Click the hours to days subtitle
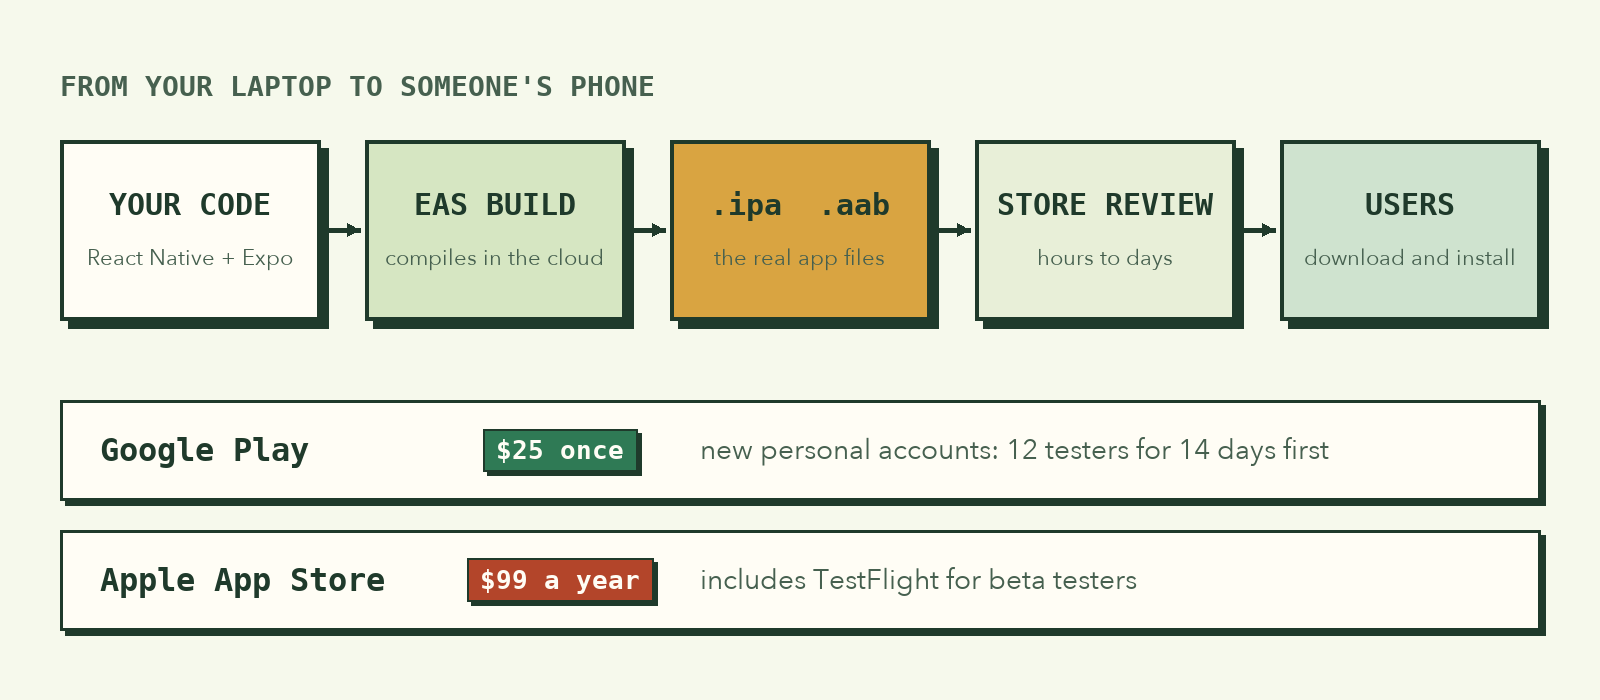The image size is (1600, 700). click(x=1105, y=258)
